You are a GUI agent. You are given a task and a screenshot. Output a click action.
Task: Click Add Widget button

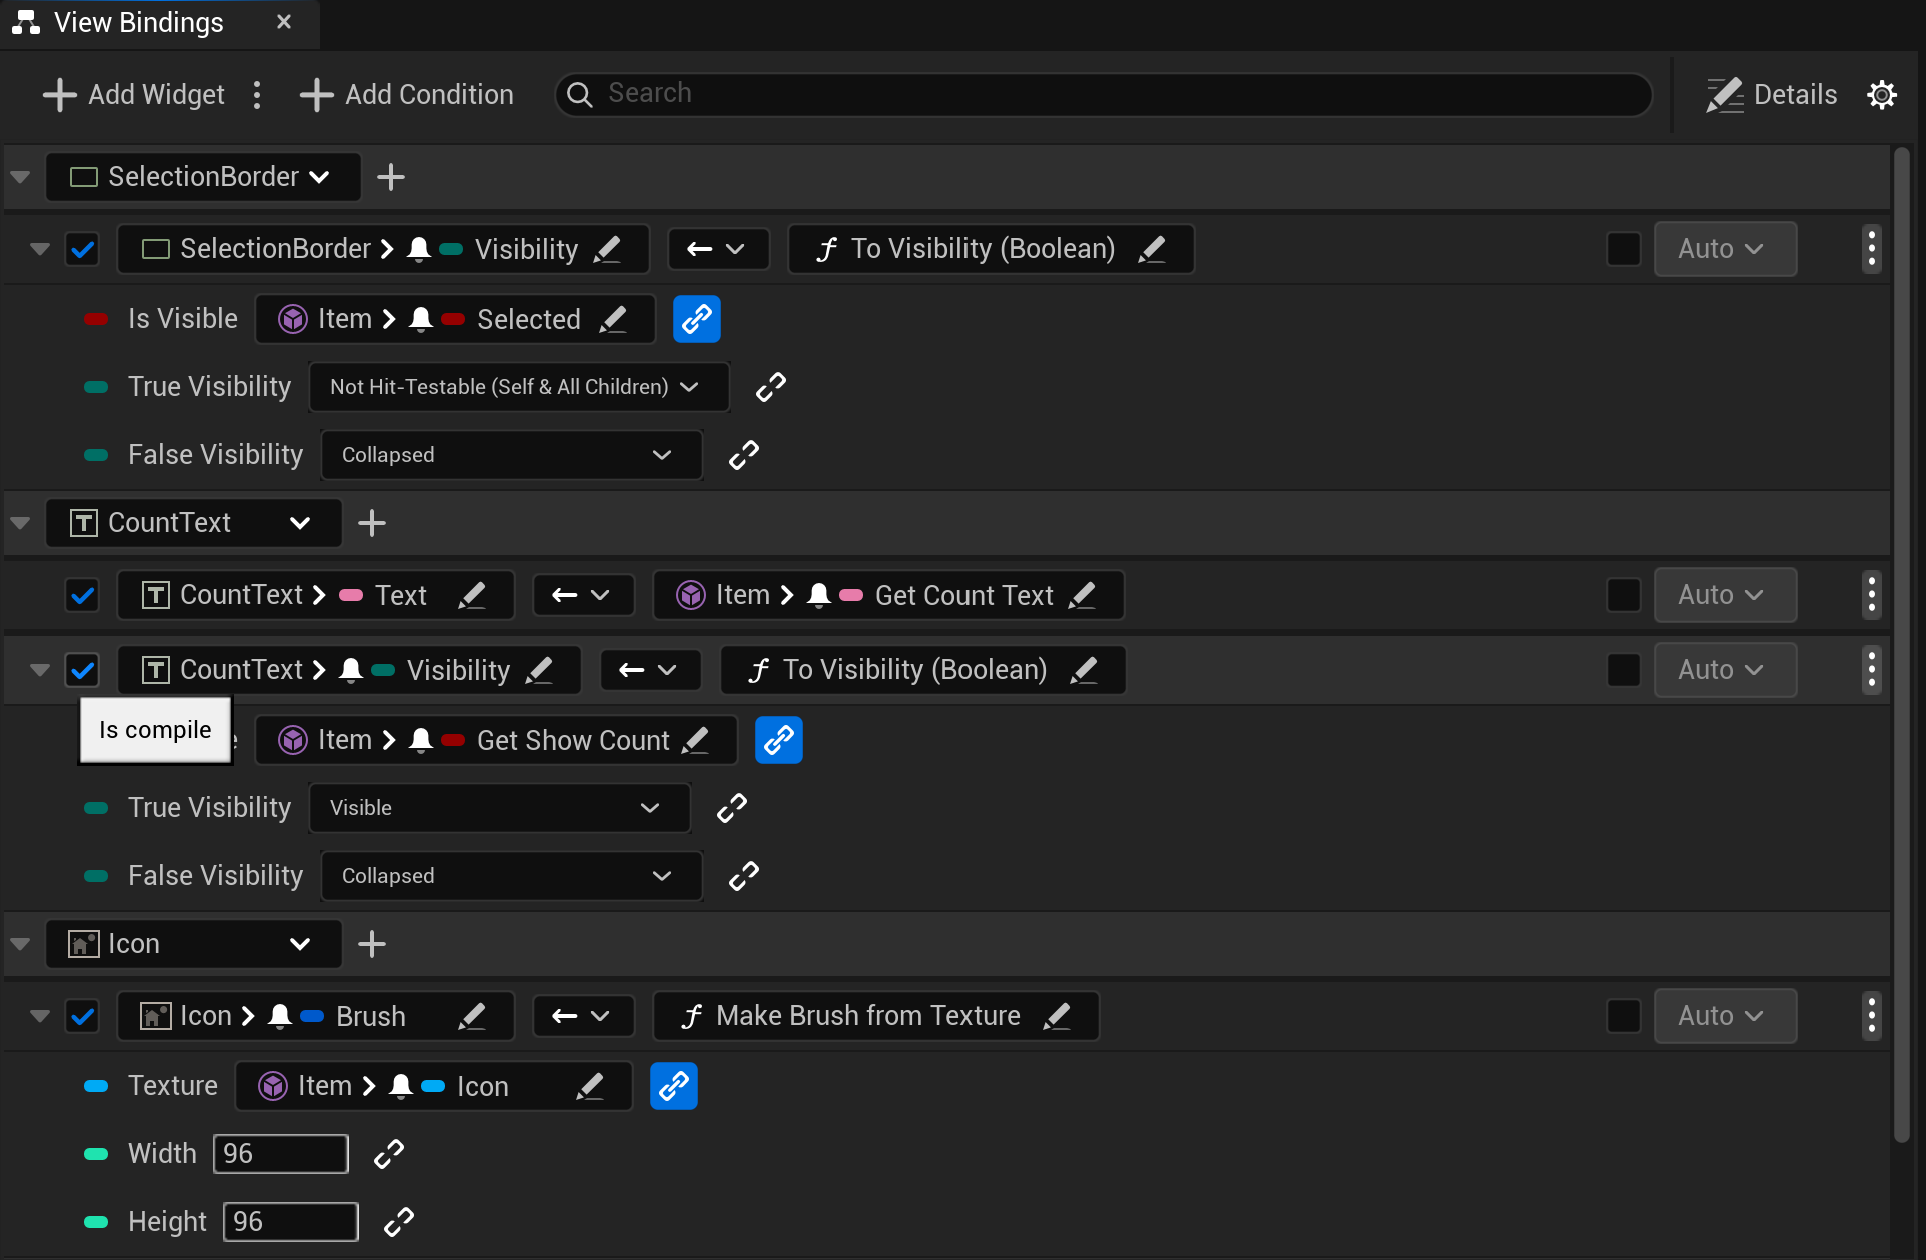coord(135,95)
